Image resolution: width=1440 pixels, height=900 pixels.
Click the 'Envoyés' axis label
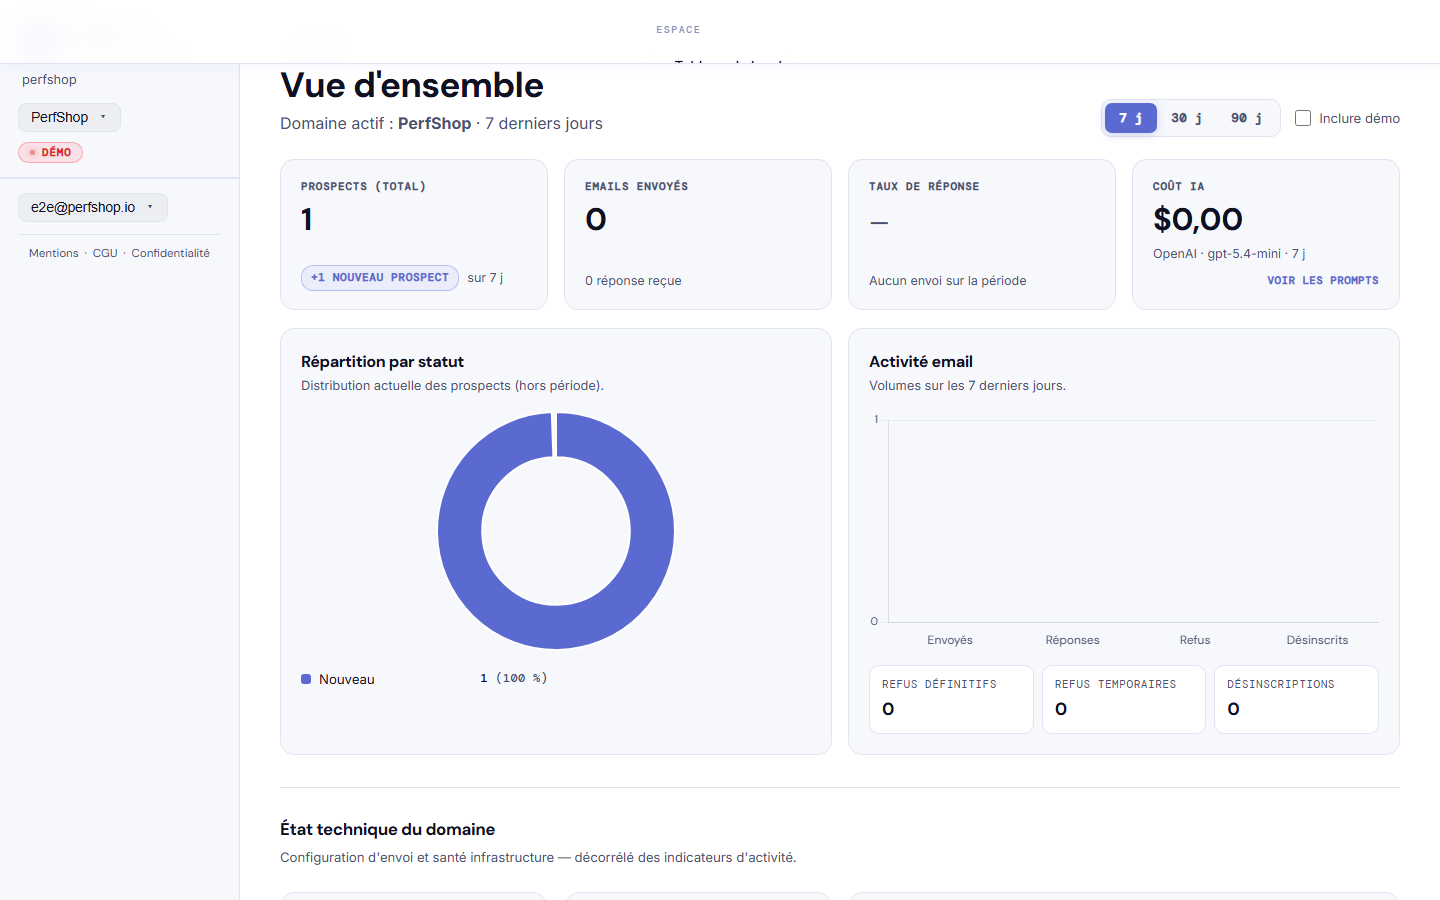click(950, 640)
